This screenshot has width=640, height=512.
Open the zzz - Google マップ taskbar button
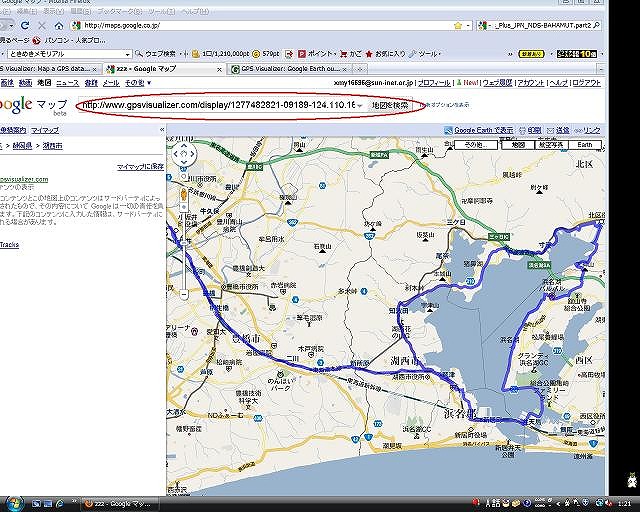point(119,504)
